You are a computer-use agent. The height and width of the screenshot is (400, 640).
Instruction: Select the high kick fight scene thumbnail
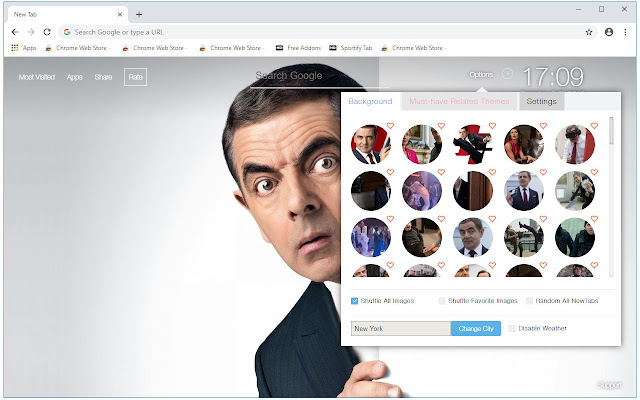524,238
